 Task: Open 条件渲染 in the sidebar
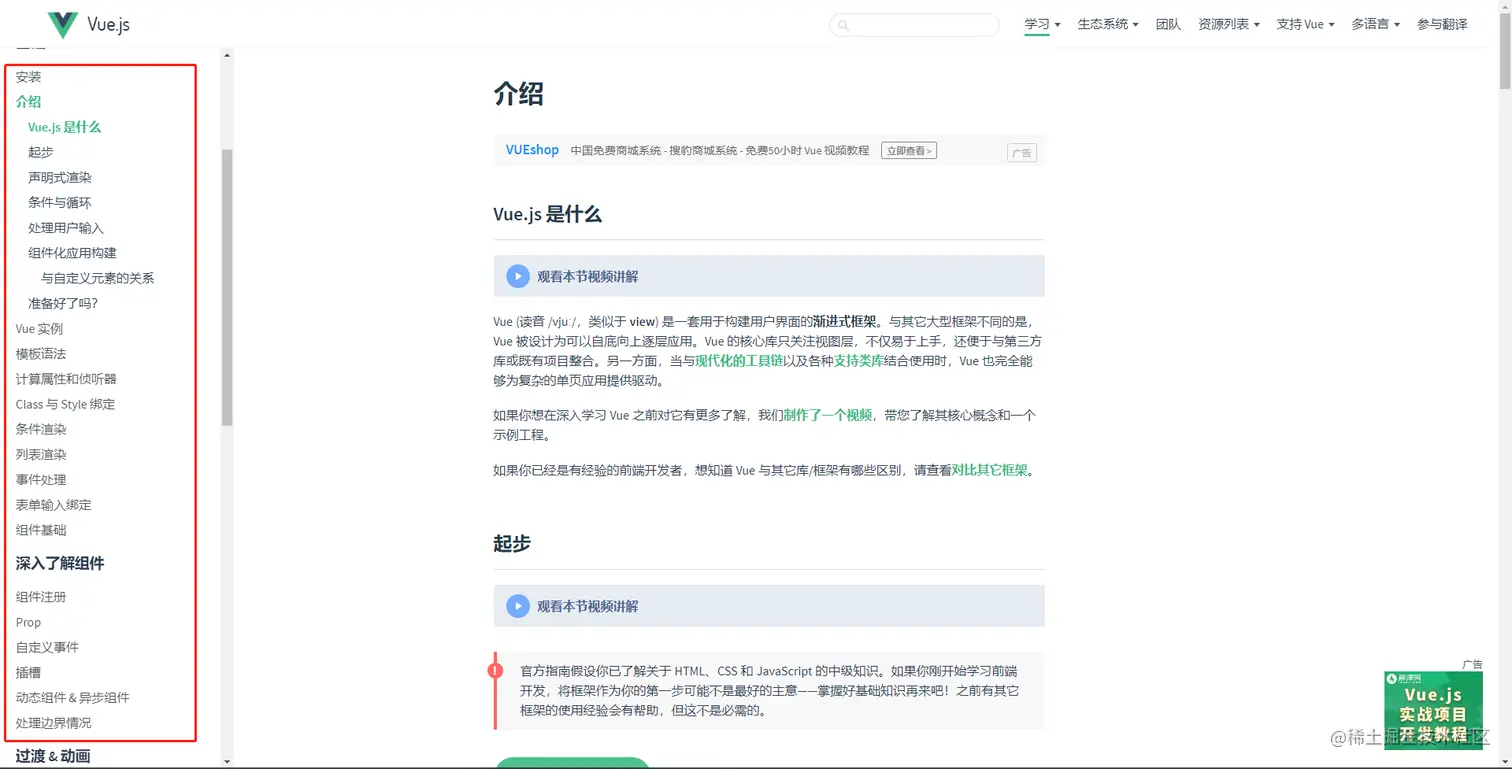click(41, 429)
